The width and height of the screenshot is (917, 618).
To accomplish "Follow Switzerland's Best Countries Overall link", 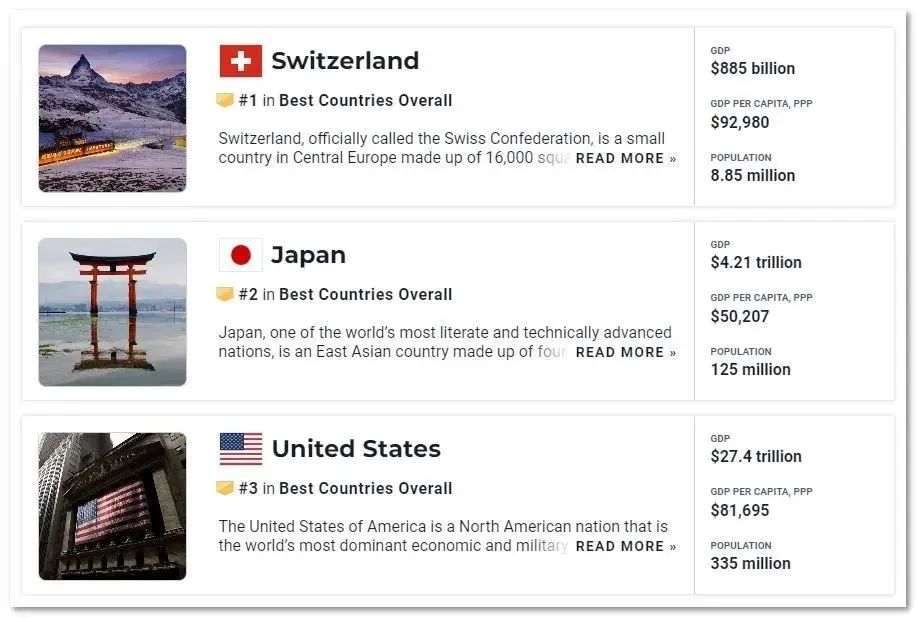I will click(366, 101).
